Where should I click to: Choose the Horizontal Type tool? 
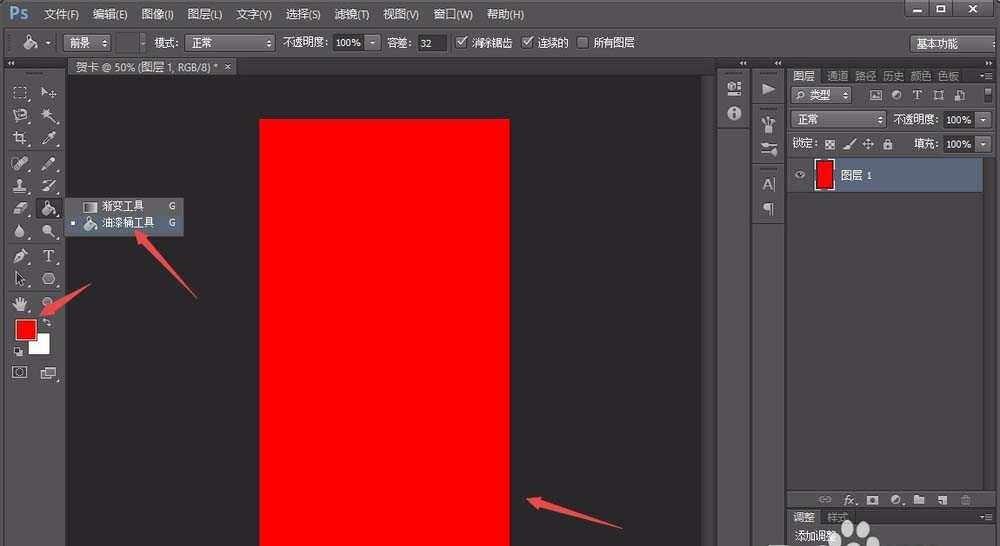click(48, 256)
